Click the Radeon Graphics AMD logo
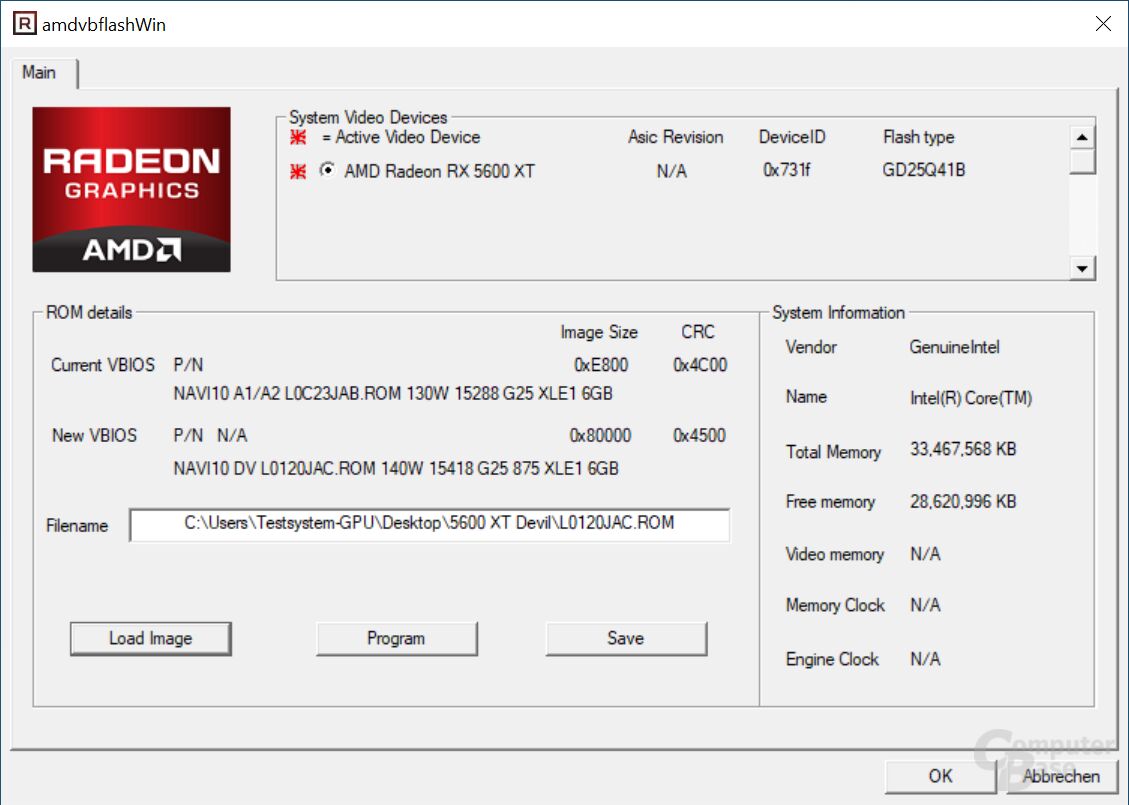Viewport: 1129px width, 805px height. [132, 189]
